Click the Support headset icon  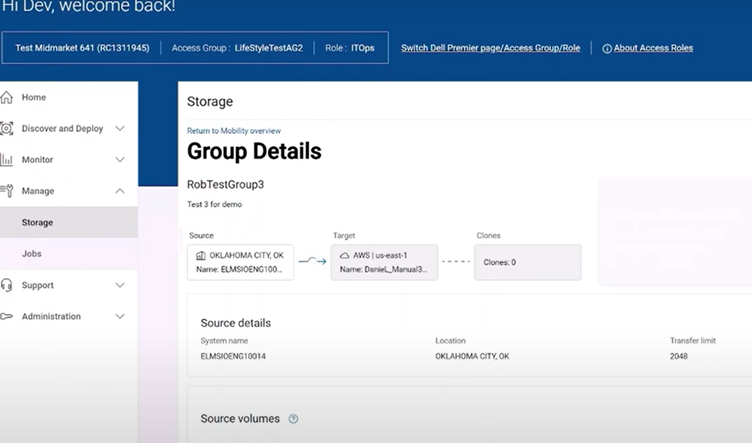tap(7, 285)
